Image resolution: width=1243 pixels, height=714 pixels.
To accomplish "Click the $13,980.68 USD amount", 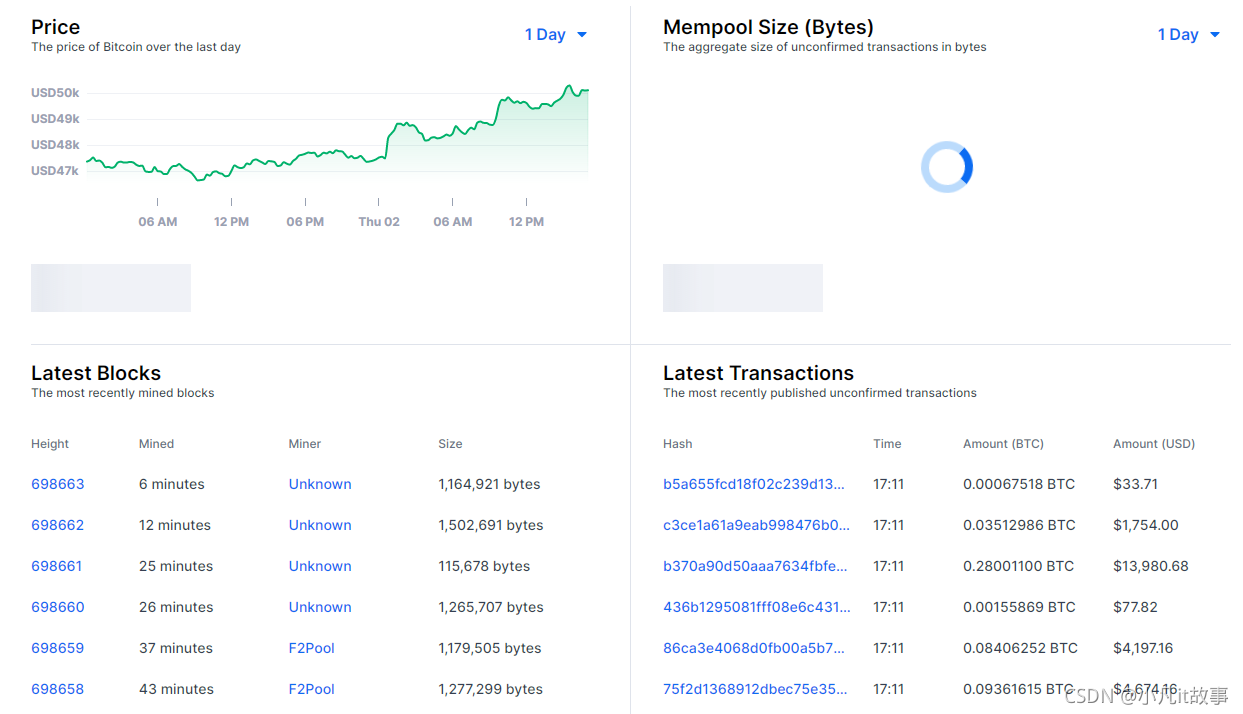I will 1151,566.
